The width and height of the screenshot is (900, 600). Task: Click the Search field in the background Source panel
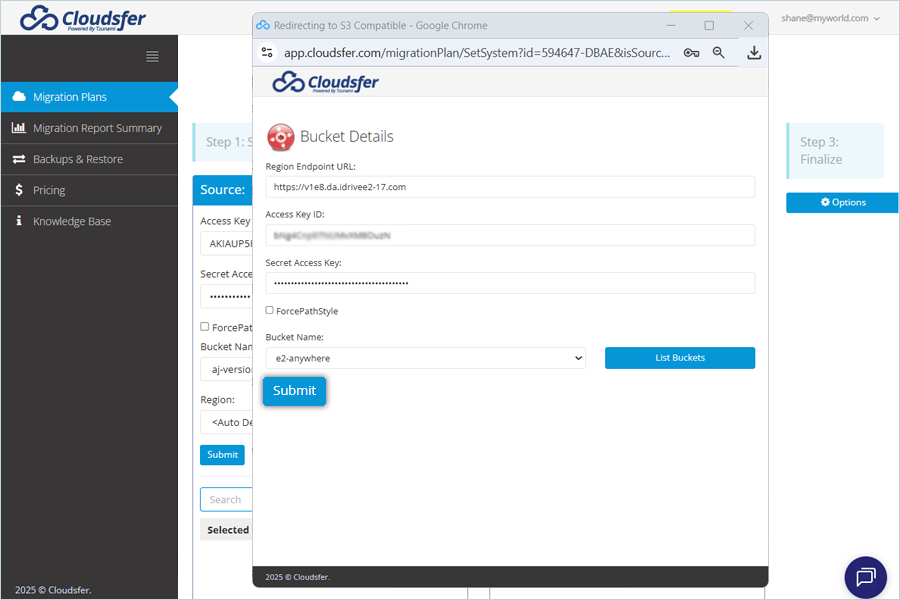click(x=226, y=500)
